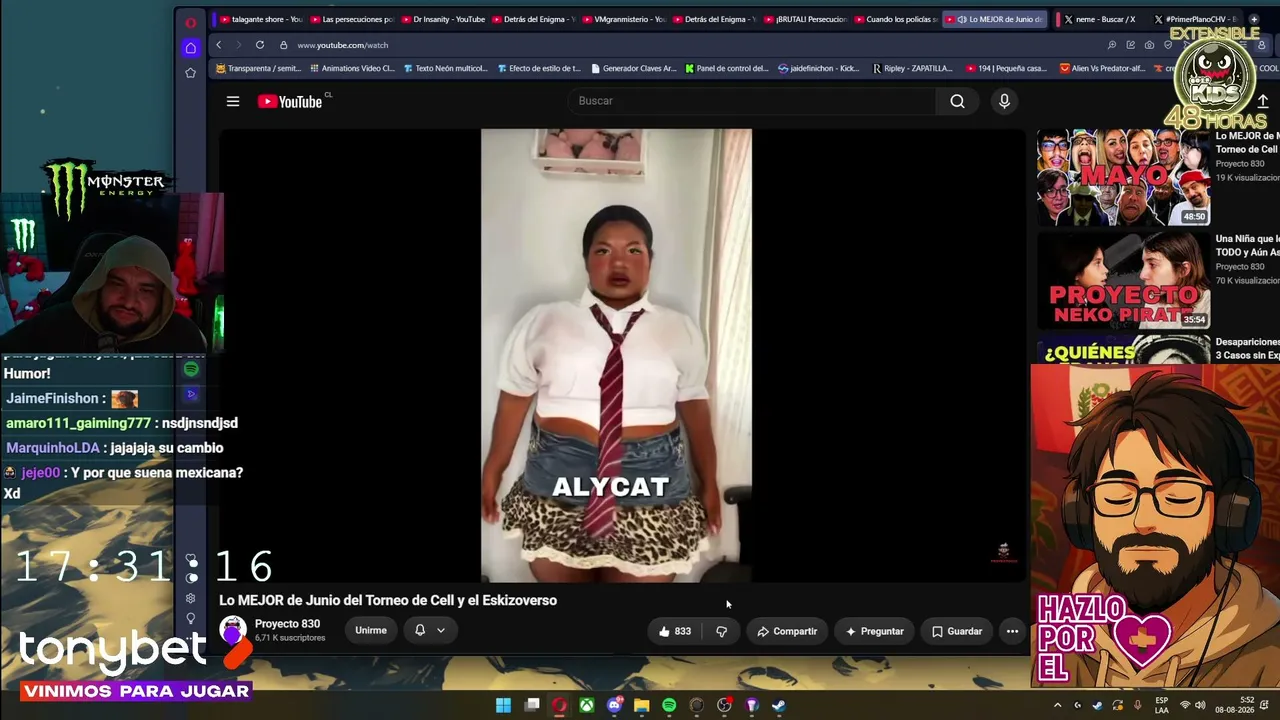The height and width of the screenshot is (720, 1280).
Task: Open the MAYO recommended video thumbnail
Action: [1123, 177]
